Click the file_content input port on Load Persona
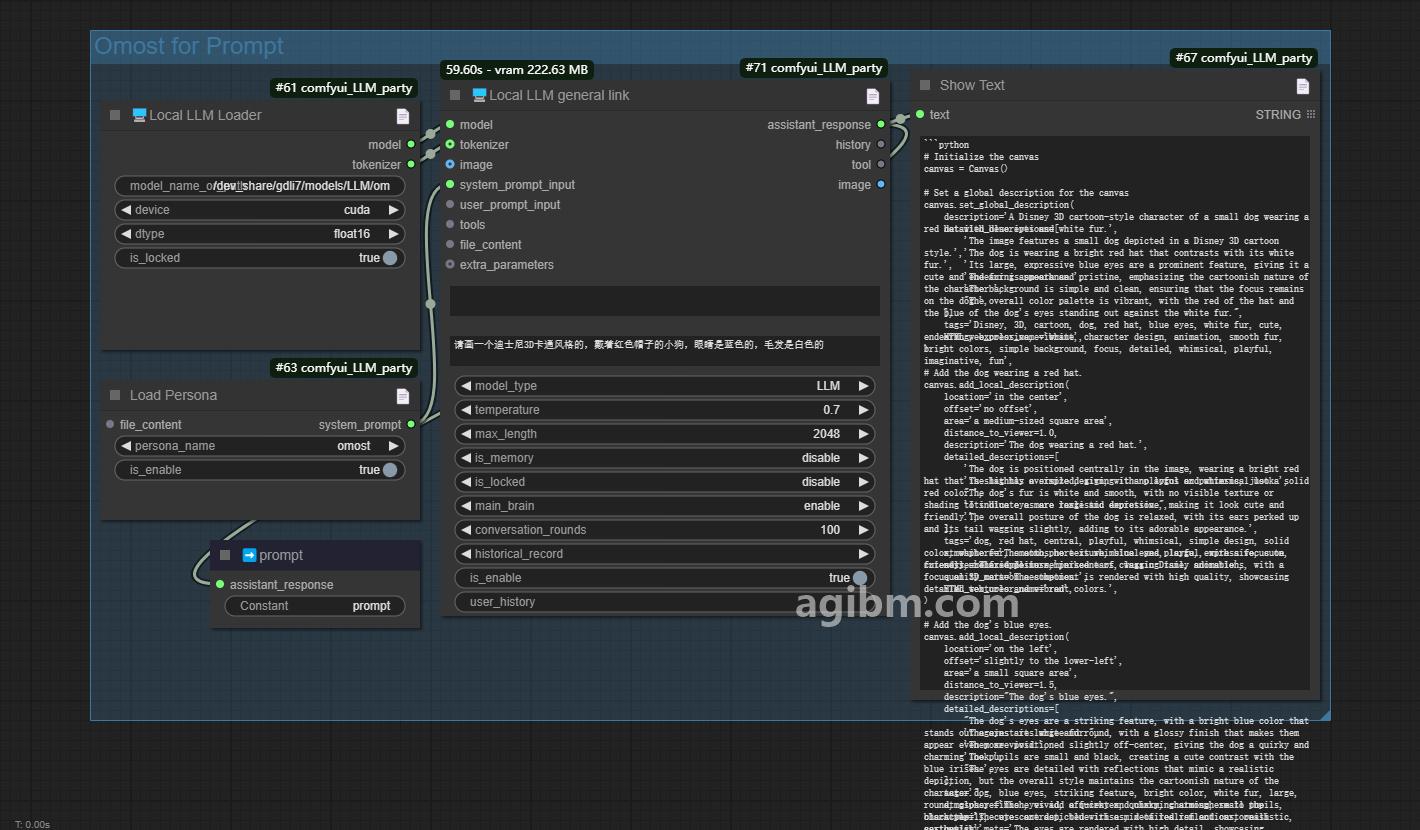 [x=110, y=425]
